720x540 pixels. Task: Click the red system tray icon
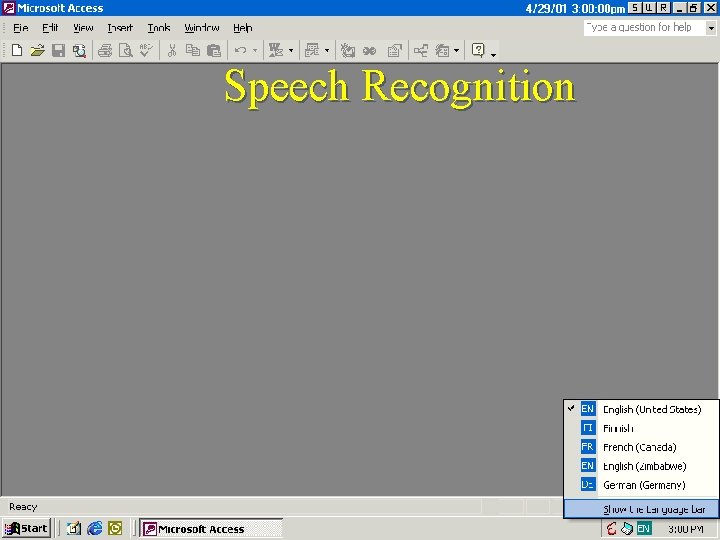click(x=611, y=529)
